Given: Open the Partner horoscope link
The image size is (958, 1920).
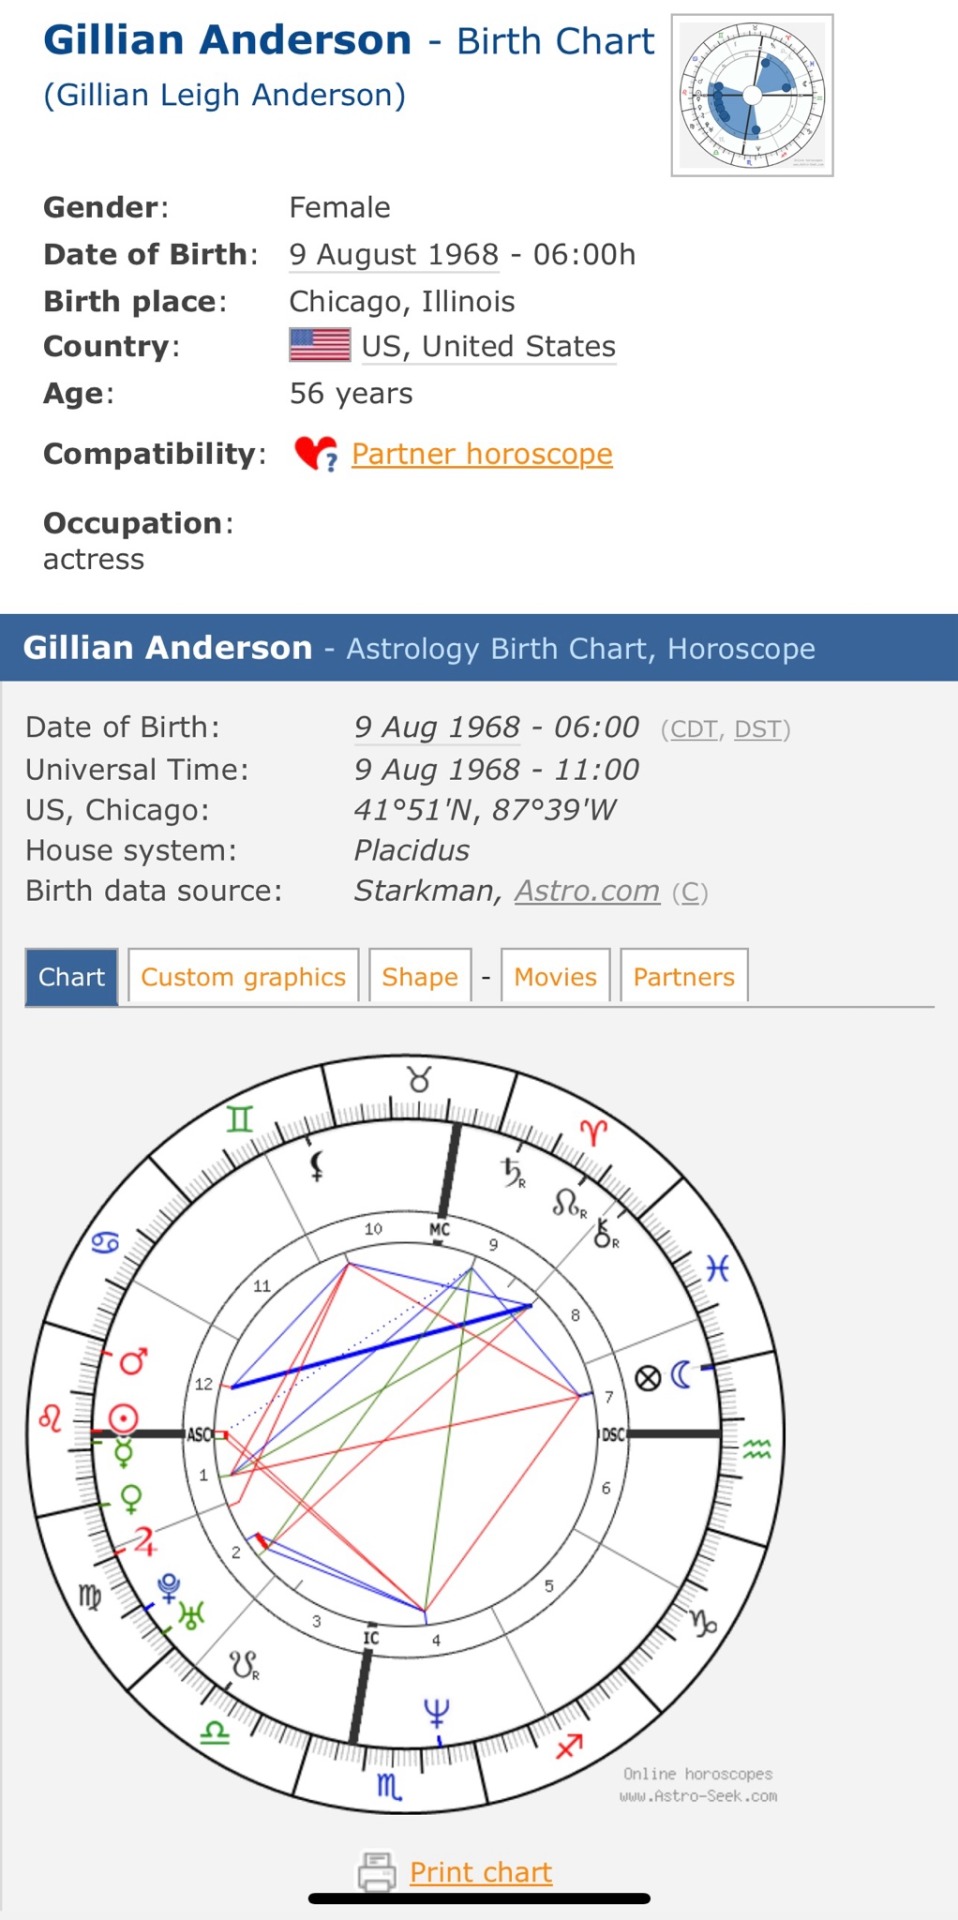Looking at the screenshot, I should click(x=481, y=454).
